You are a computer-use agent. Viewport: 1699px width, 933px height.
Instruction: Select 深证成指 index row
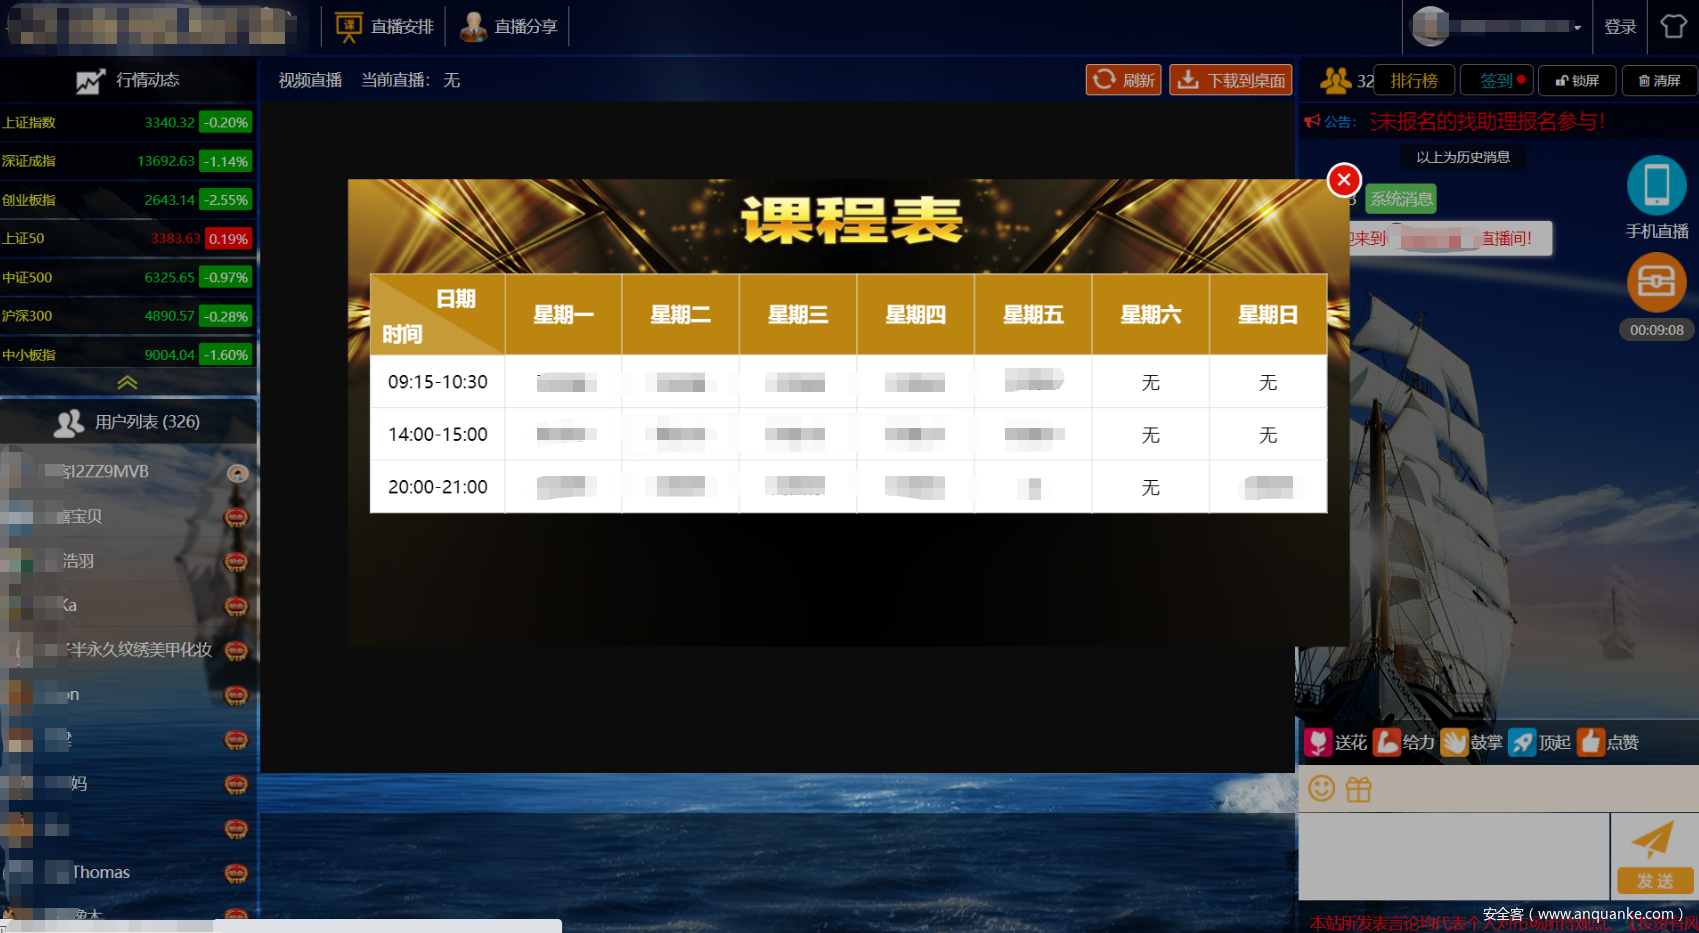(x=127, y=161)
